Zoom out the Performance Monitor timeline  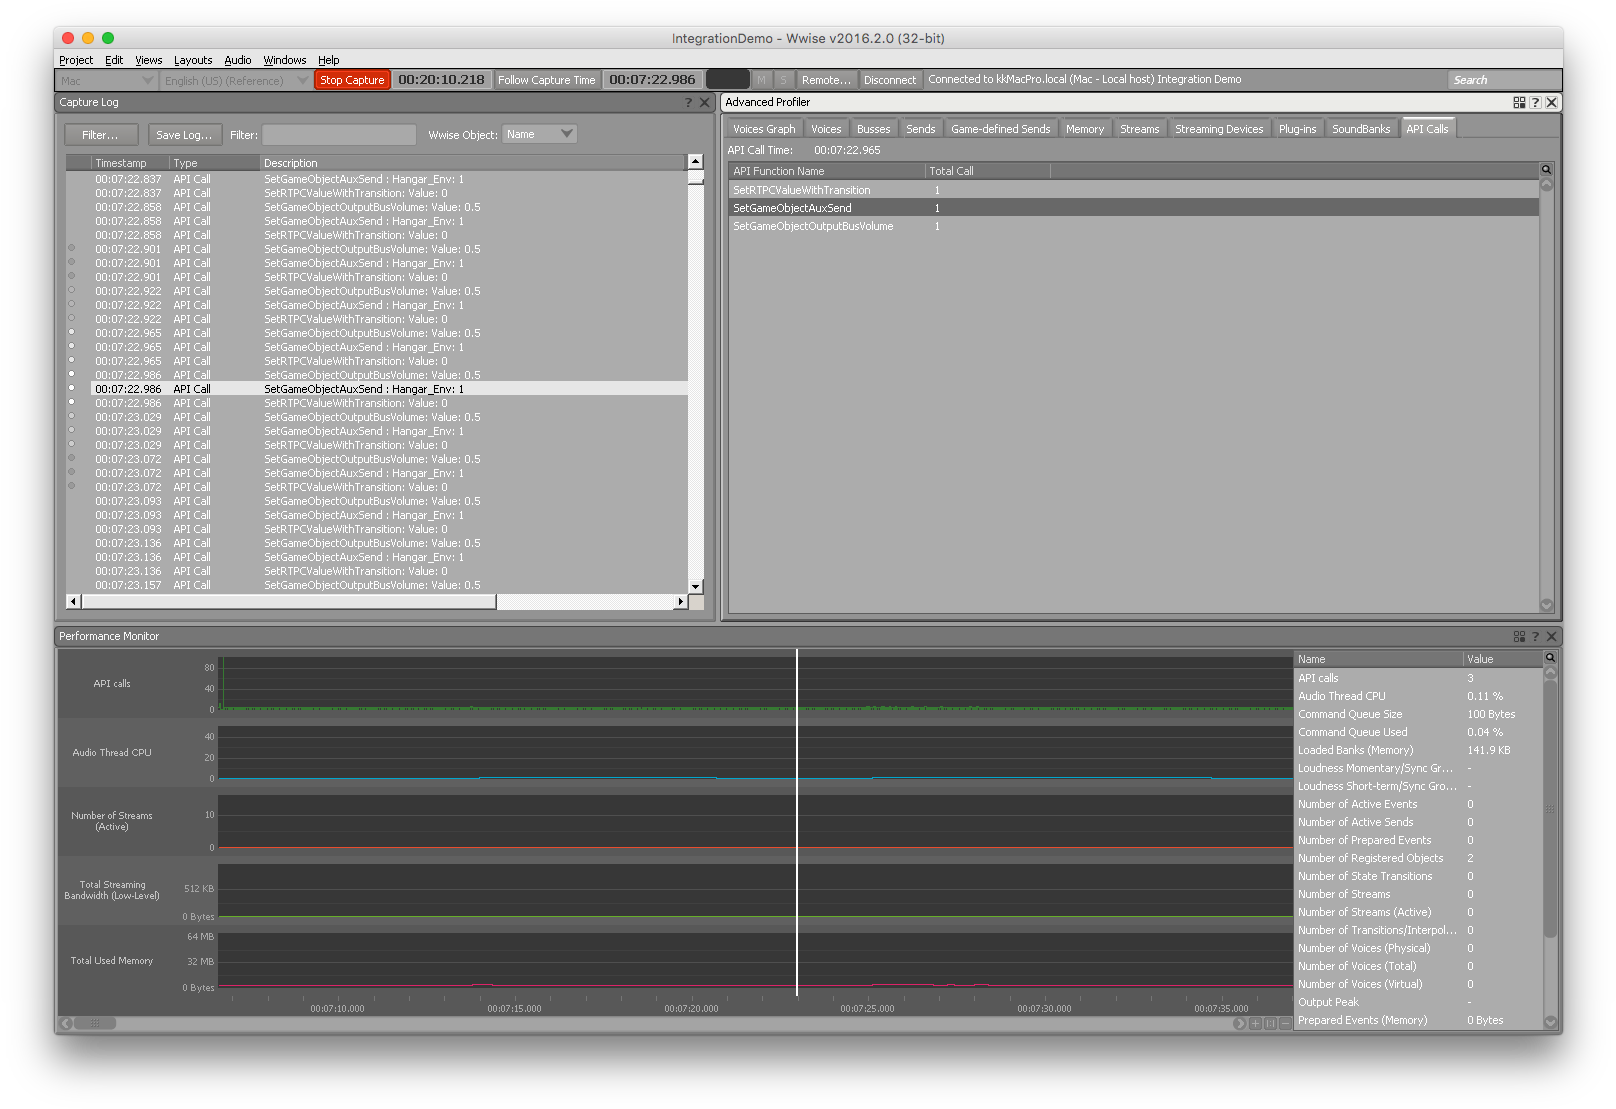pyautogui.click(x=1285, y=1023)
